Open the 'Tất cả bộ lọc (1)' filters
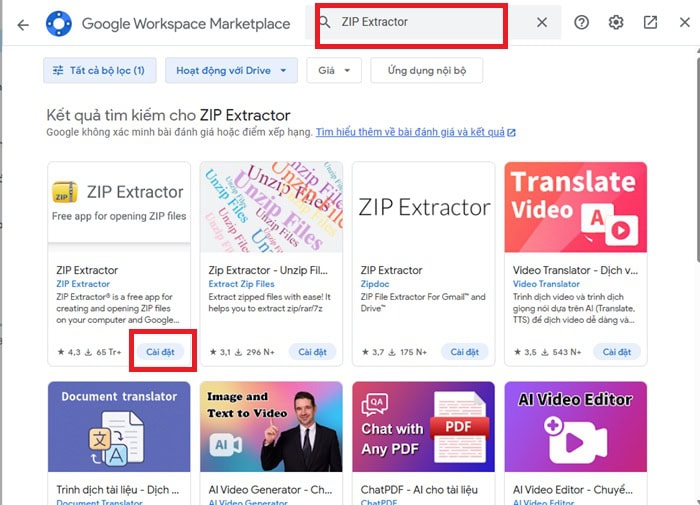Image resolution: width=700 pixels, height=505 pixels. point(99,70)
